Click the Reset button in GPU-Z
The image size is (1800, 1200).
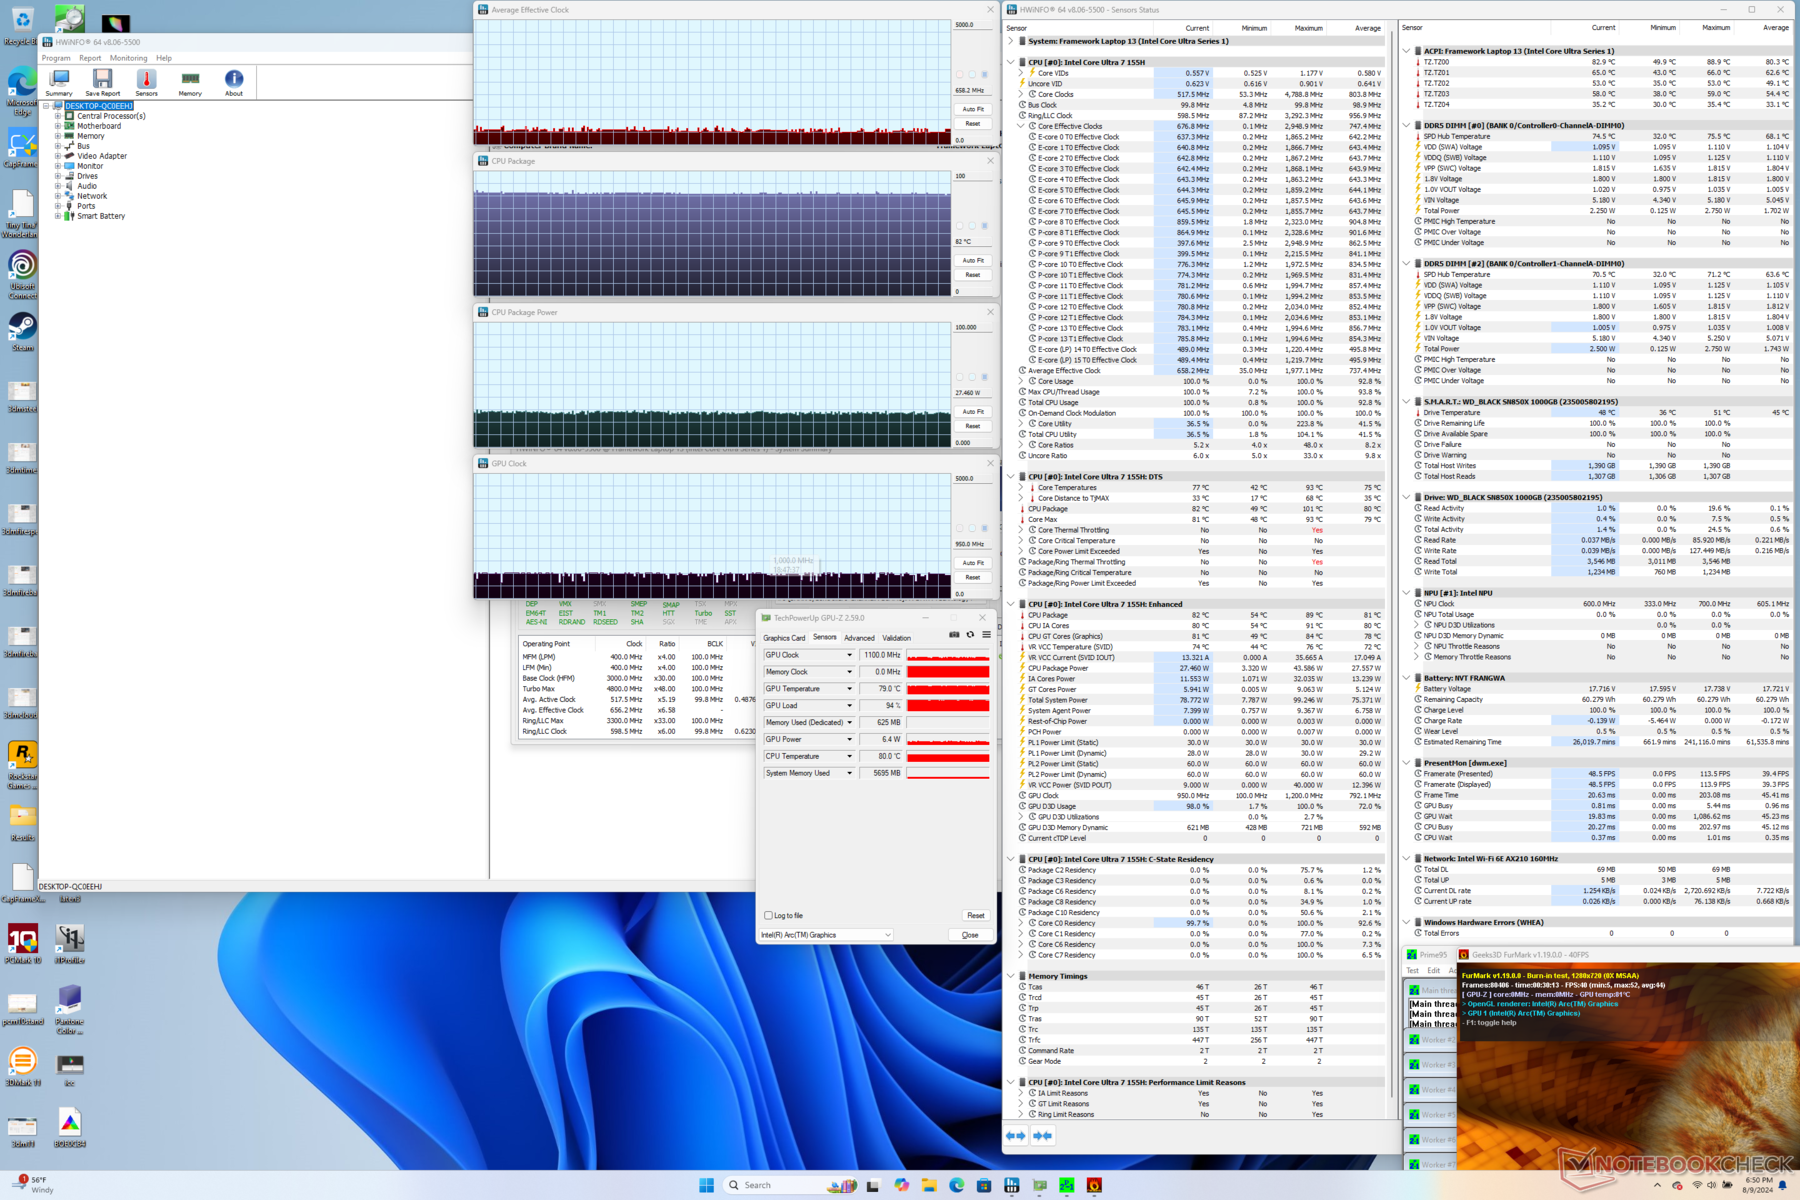975,915
